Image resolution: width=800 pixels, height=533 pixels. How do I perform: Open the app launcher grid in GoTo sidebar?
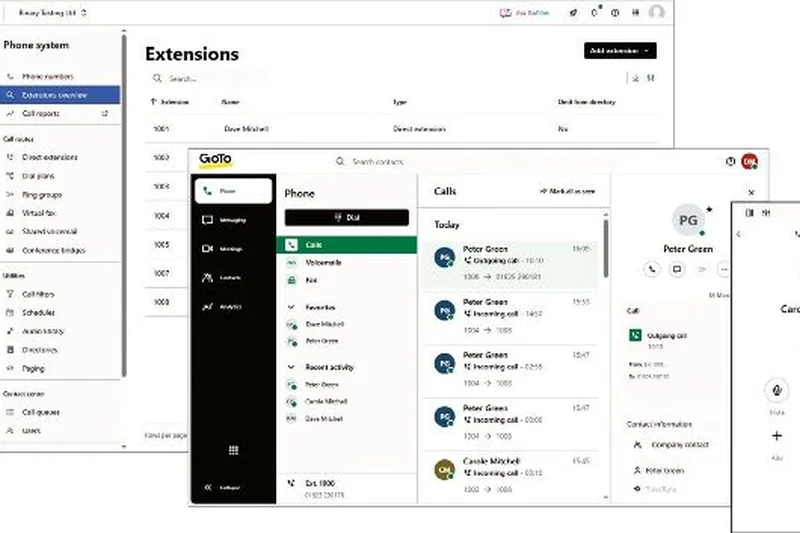click(x=234, y=450)
